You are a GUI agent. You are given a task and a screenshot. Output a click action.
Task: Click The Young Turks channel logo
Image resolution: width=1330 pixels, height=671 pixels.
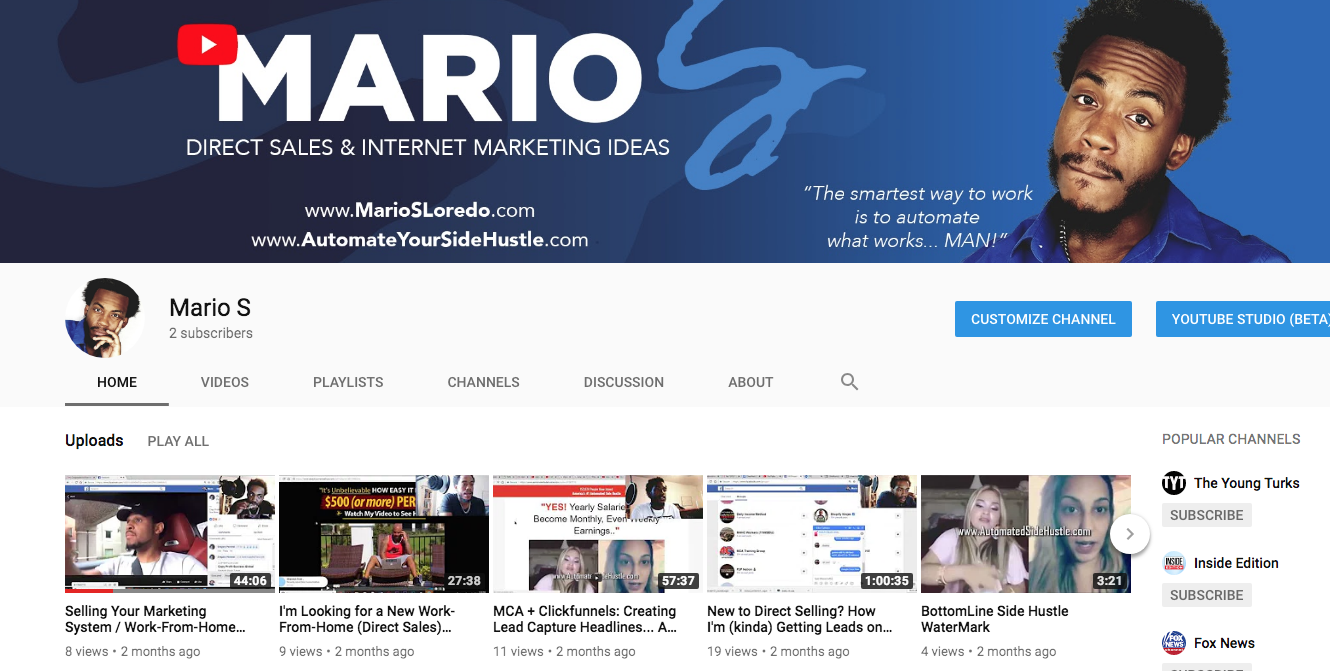coord(1174,483)
